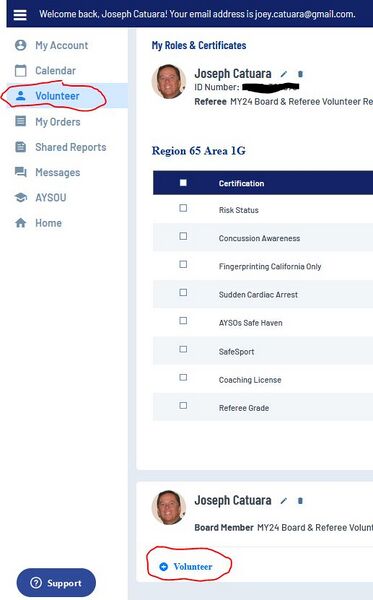Screen dimensions: 373x600
Task: Check the Fingerprinting California Only checkbox
Action: click(x=183, y=264)
